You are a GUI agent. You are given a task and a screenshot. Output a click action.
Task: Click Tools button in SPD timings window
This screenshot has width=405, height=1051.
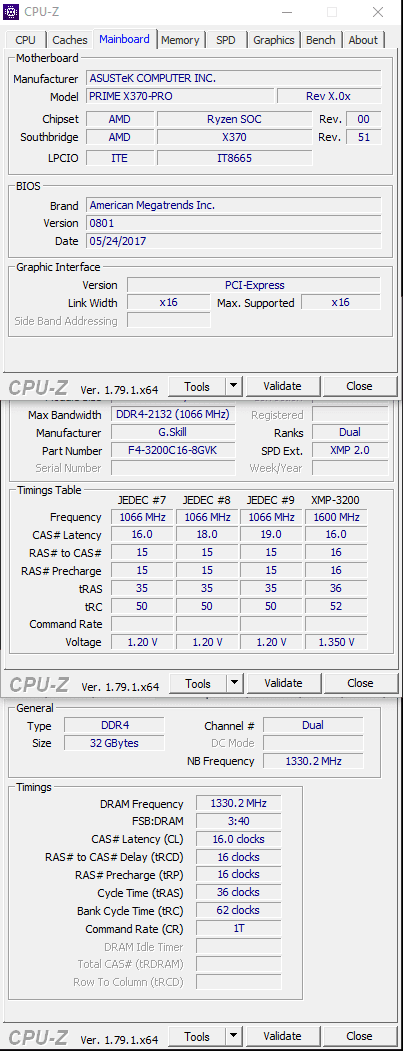click(x=198, y=684)
